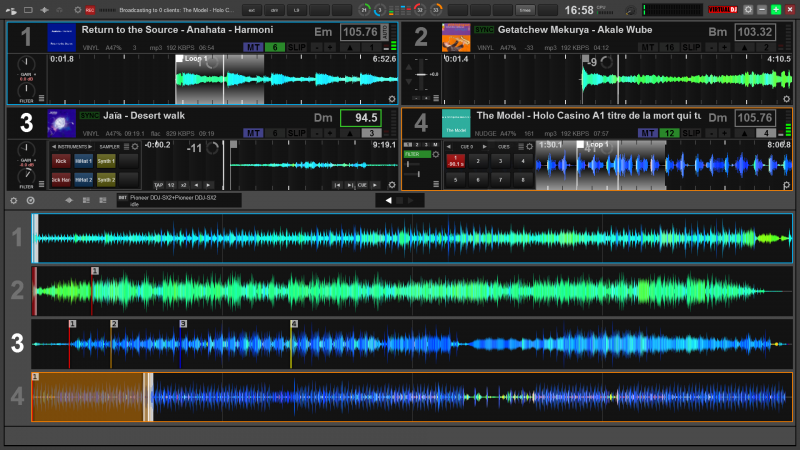Screen dimensions: 800x450
Task: Click CUE transport button on deck 3
Action: 362,185
